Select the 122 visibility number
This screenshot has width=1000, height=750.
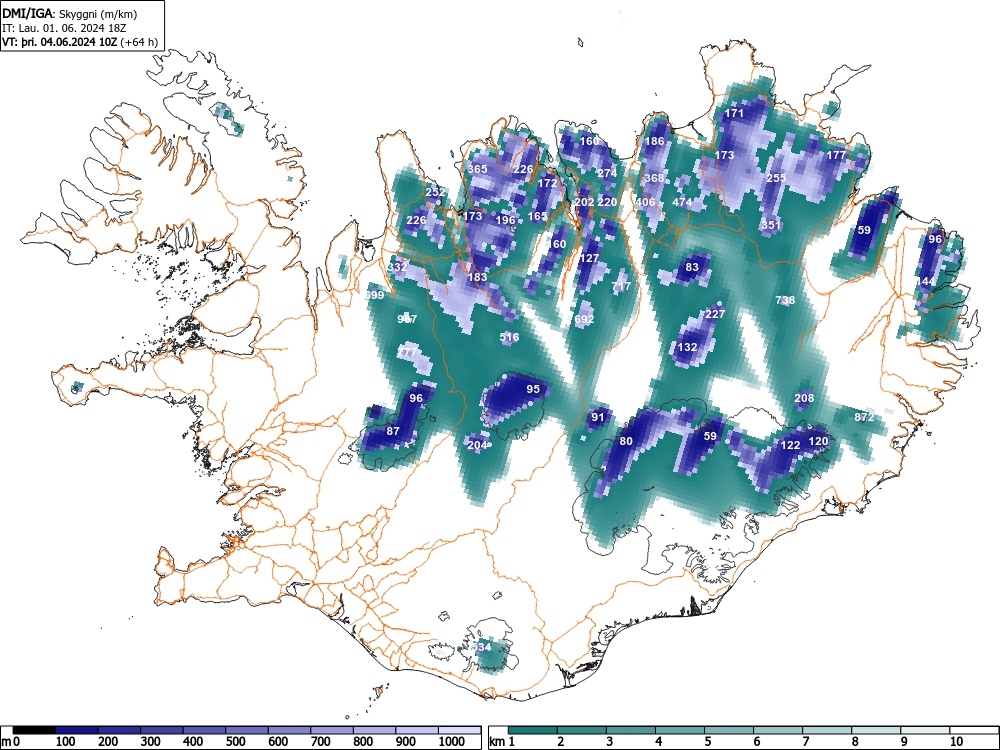click(x=790, y=445)
